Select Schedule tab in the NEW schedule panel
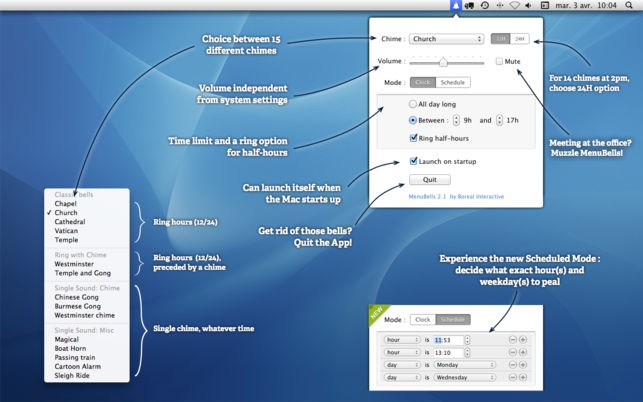 point(453,320)
